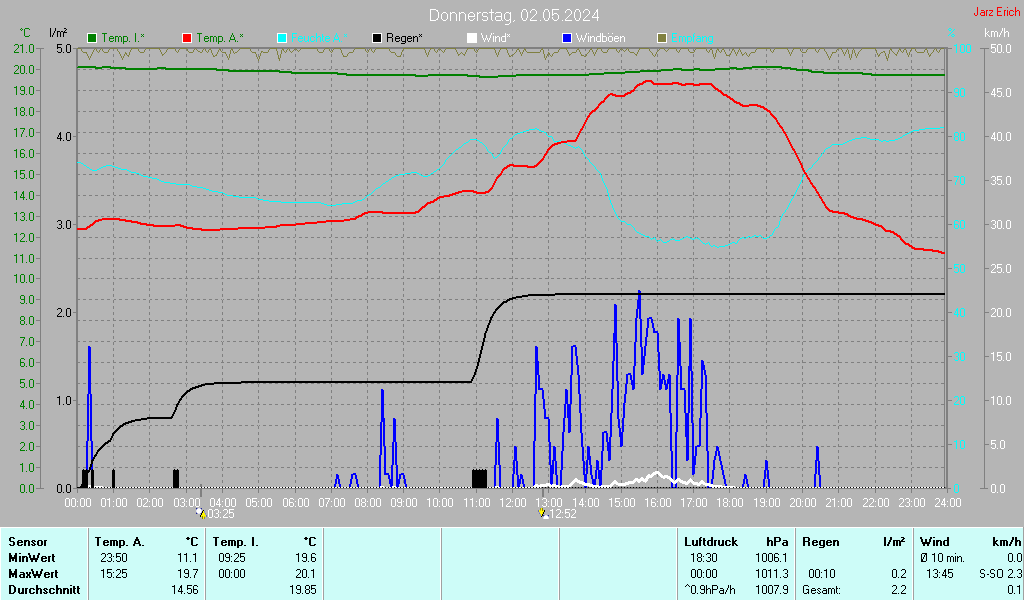Click the '15:25' maximum time cell
The image size is (1024, 600).
click(x=114, y=574)
